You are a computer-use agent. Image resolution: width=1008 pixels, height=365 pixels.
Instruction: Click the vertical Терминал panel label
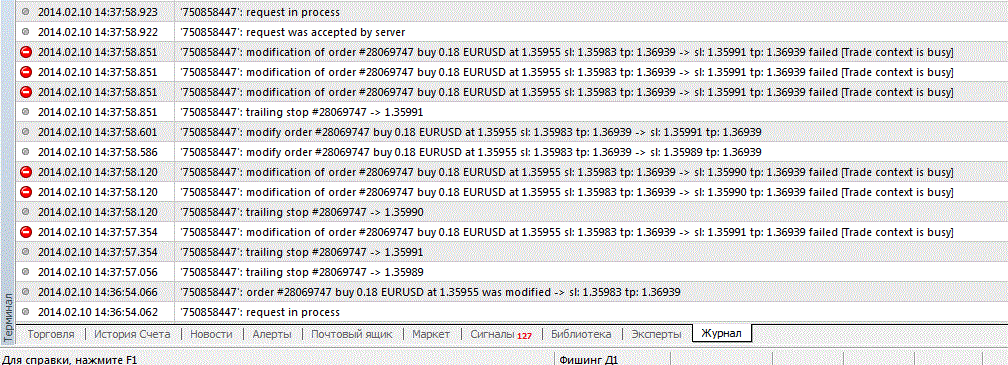tap(8, 317)
